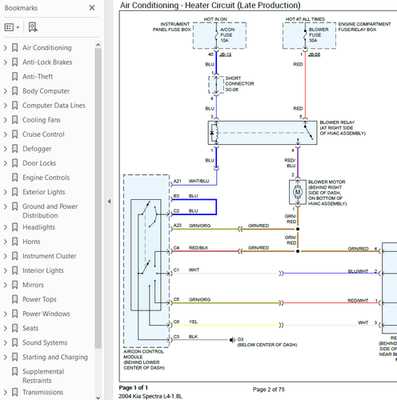The image size is (397, 400).
Task: Click the Interior Lights bookmark icon
Action: (x=15, y=270)
